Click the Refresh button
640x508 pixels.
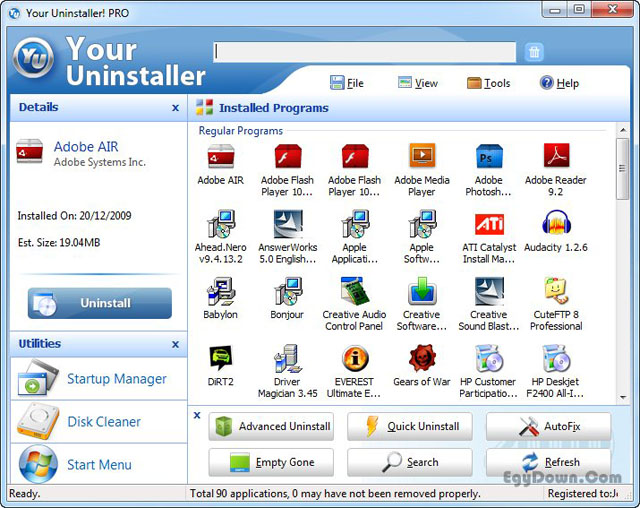click(x=549, y=462)
